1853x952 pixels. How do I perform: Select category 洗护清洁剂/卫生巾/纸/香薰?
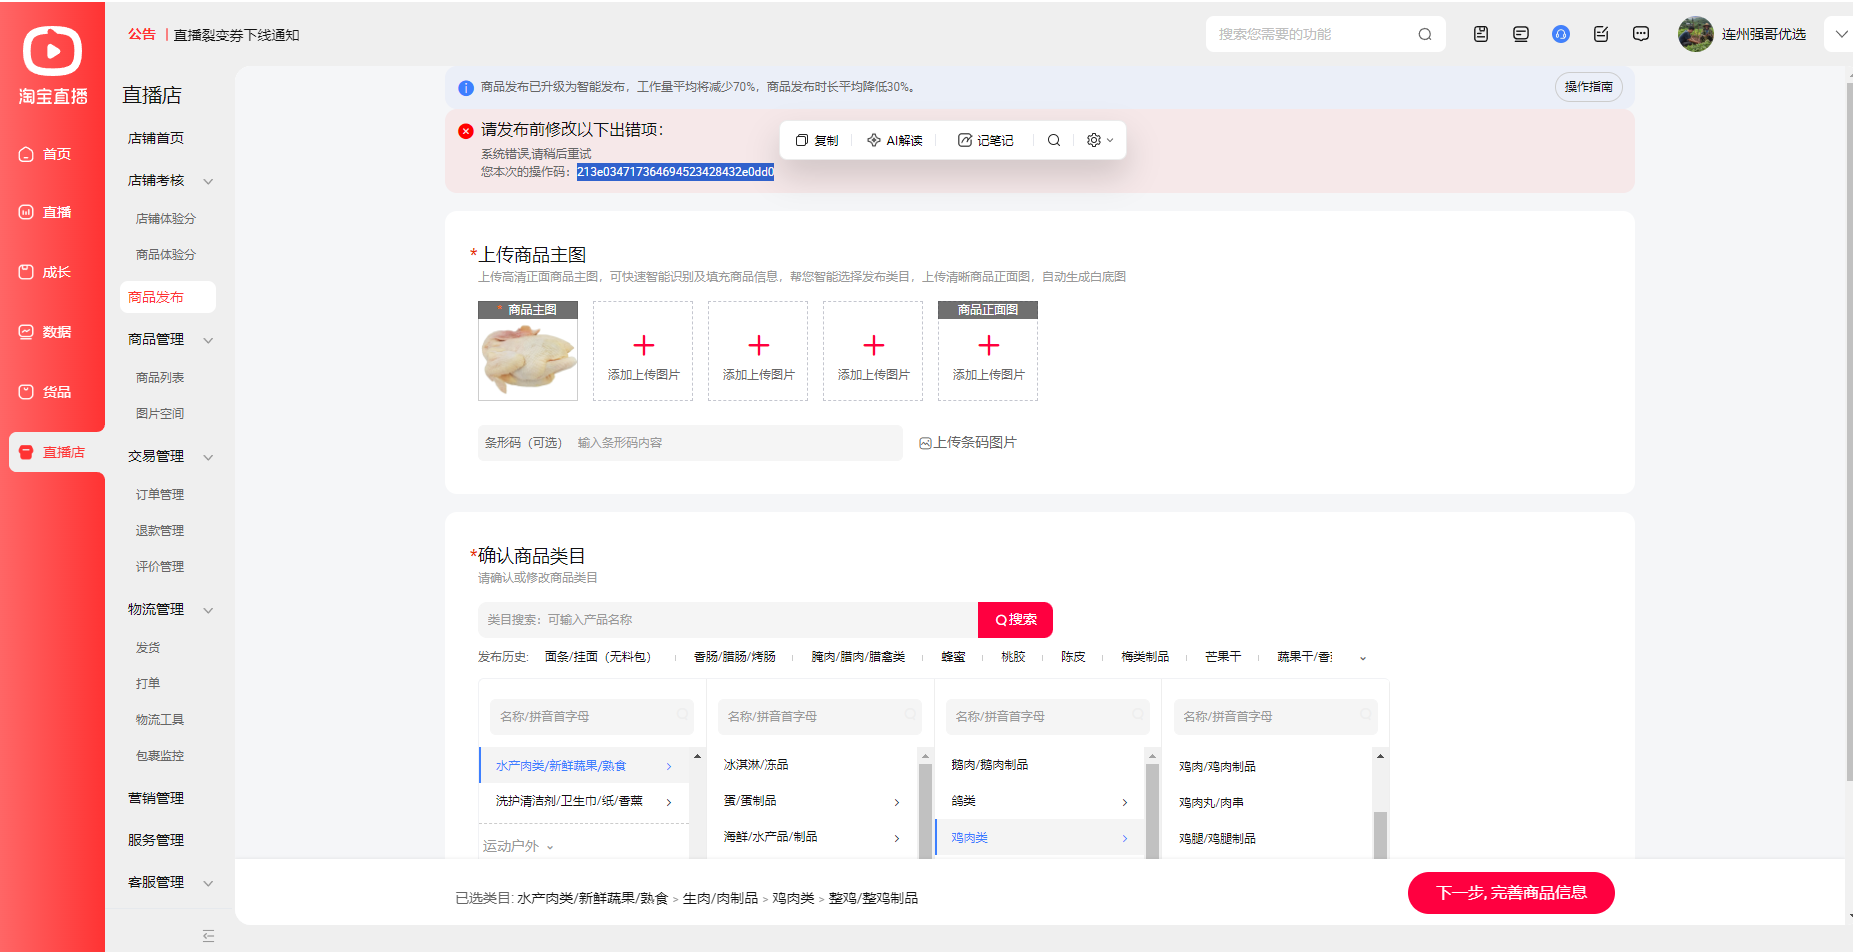tap(584, 802)
